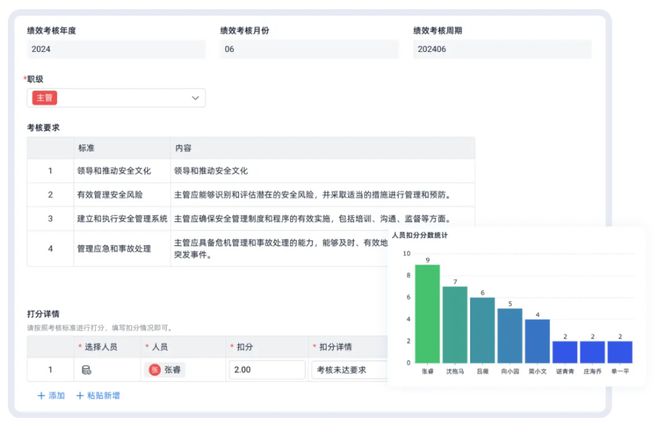This screenshot has height=439, width=660.
Task: Click the 绩效考核周期 field showing 202406
Action: pos(502,49)
